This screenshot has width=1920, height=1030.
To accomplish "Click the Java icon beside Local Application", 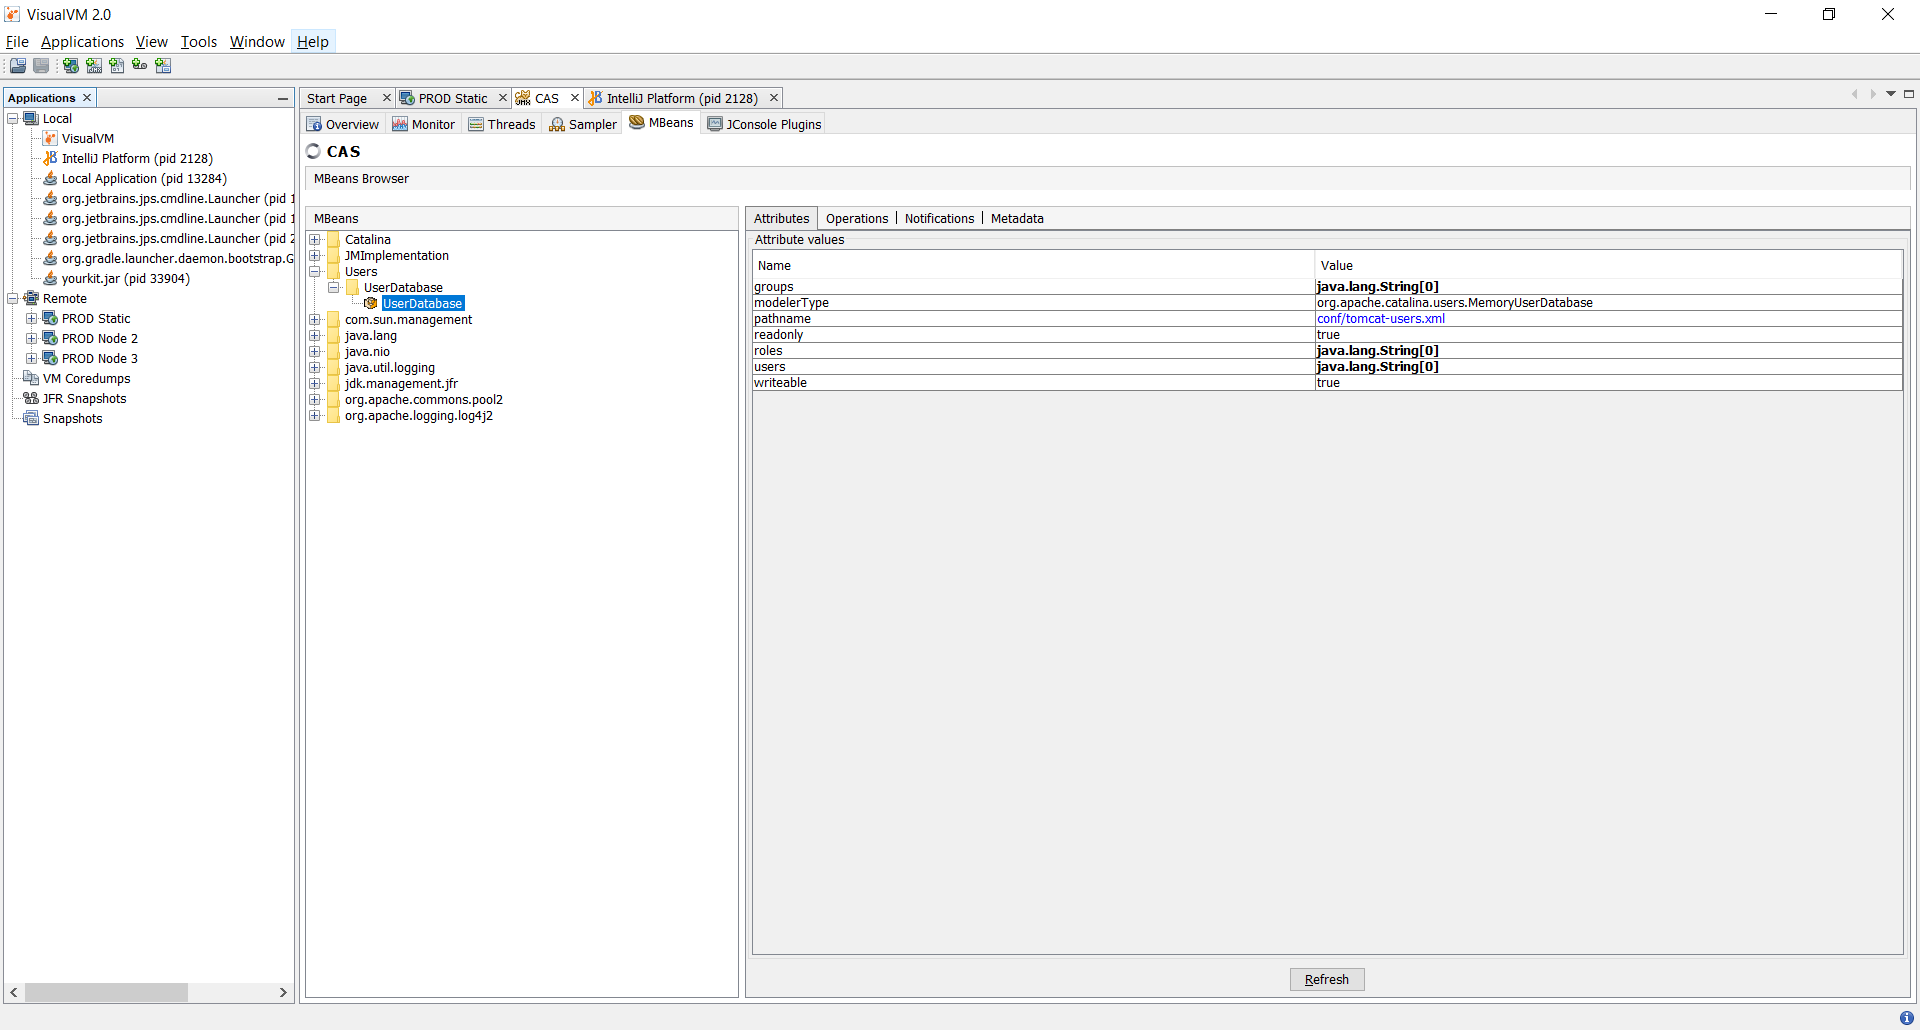I will pos(50,178).
